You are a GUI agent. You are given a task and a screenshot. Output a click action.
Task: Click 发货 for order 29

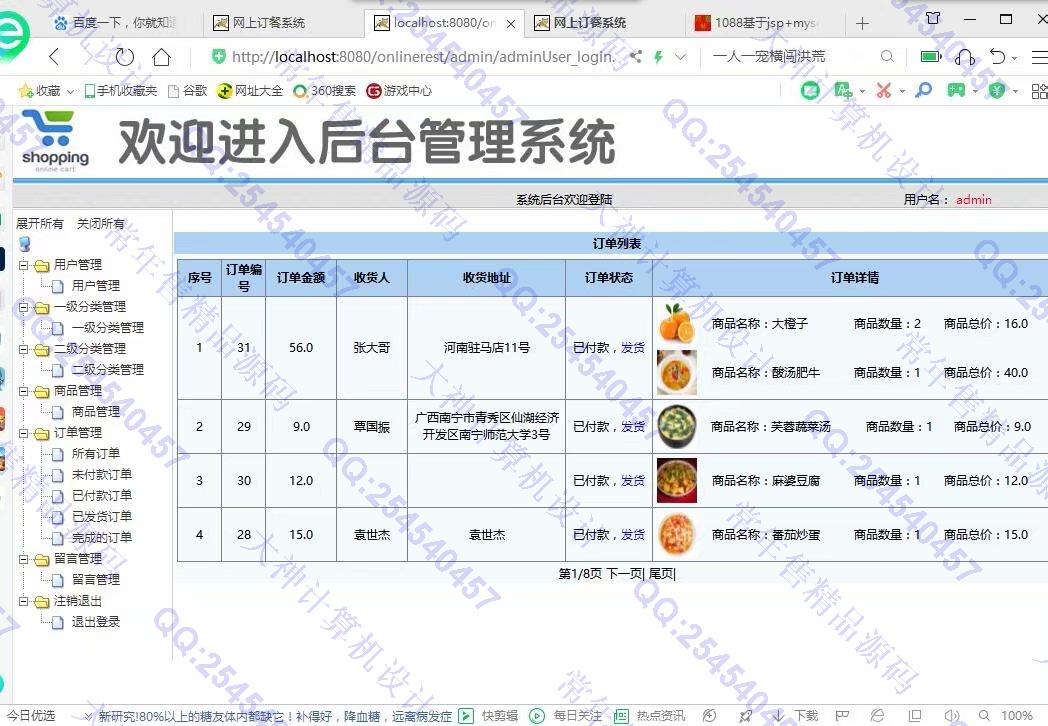pos(632,427)
